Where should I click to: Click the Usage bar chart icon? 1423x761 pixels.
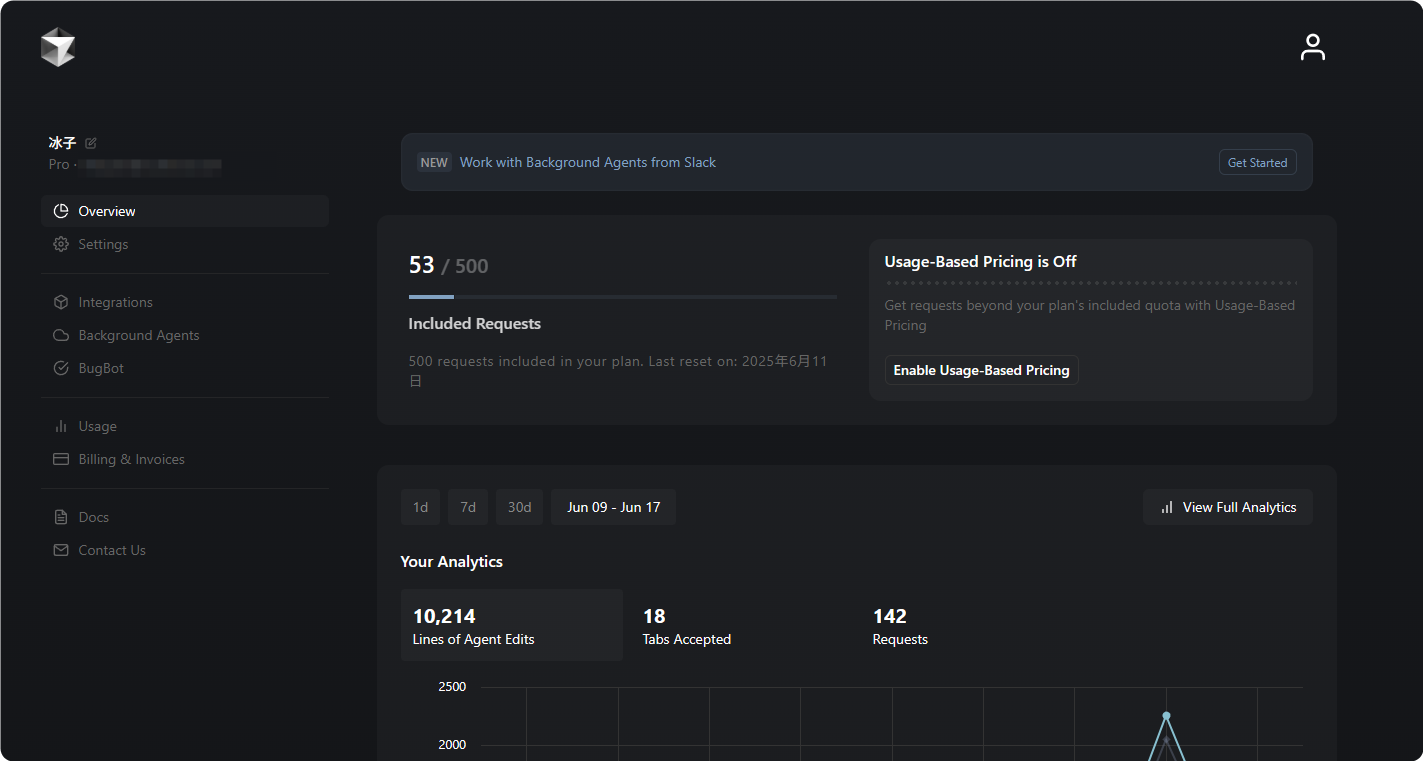(61, 426)
